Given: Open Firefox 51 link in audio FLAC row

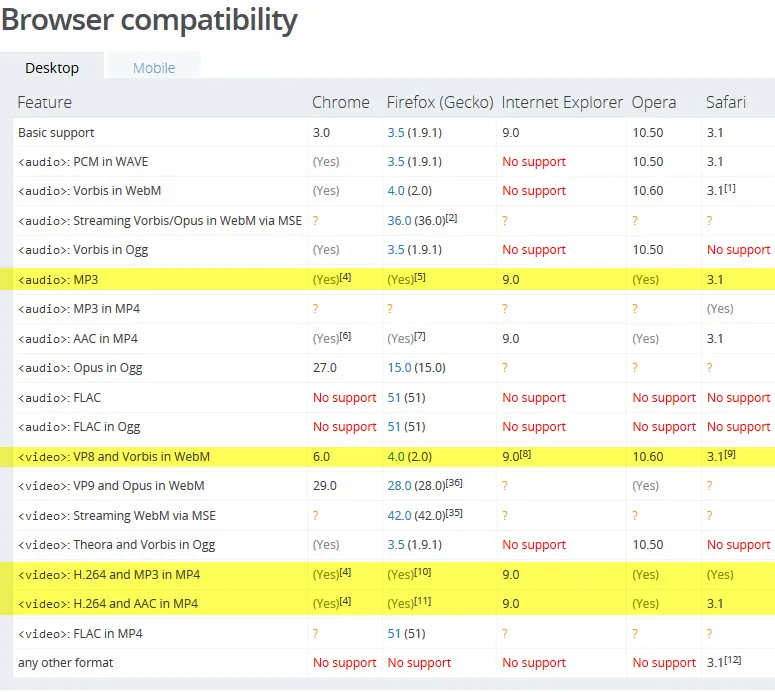Looking at the screenshot, I should pos(394,397).
